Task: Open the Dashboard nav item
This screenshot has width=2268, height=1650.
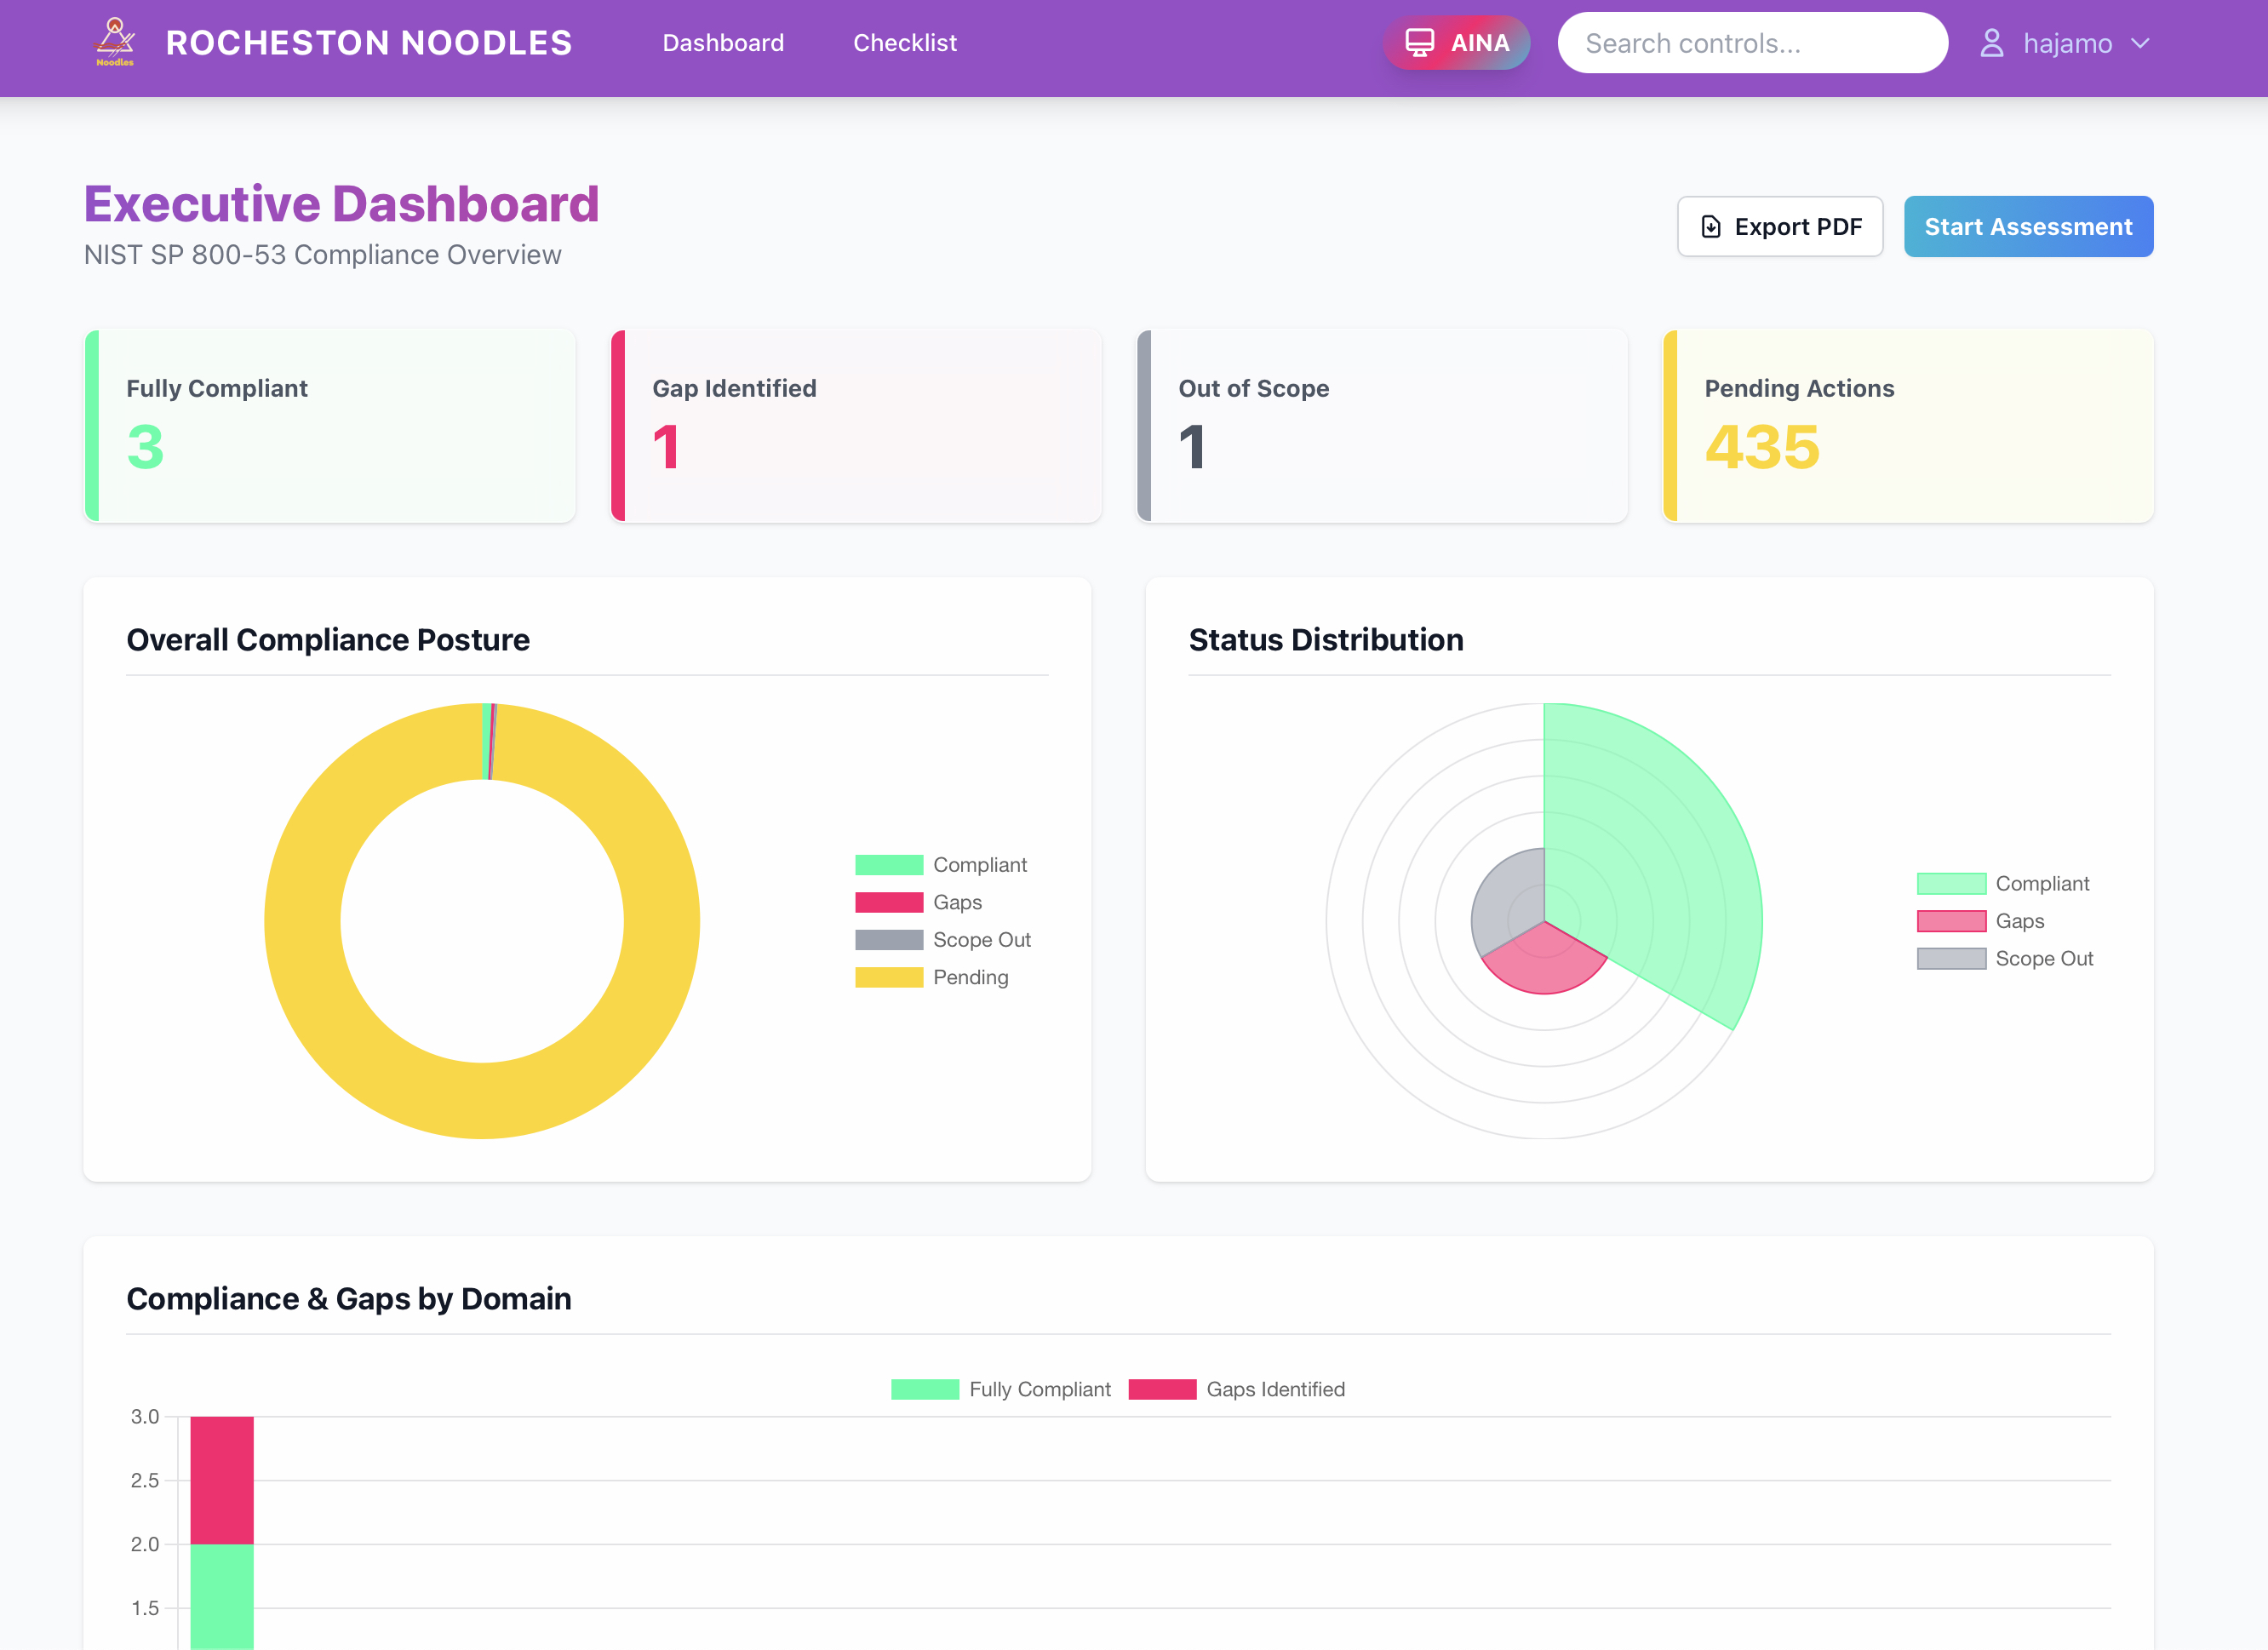Action: [x=722, y=43]
